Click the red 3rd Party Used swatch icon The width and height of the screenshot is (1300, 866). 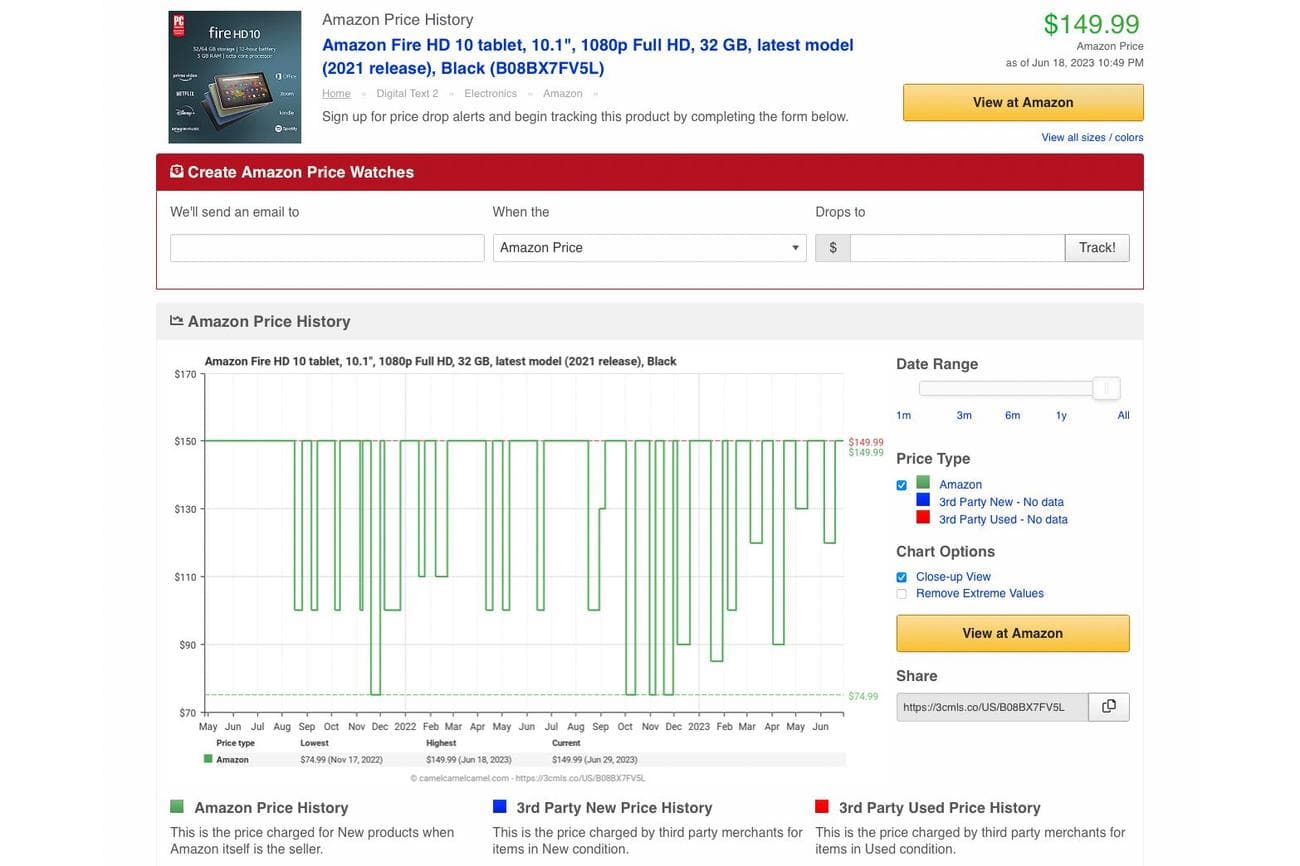tap(925, 518)
